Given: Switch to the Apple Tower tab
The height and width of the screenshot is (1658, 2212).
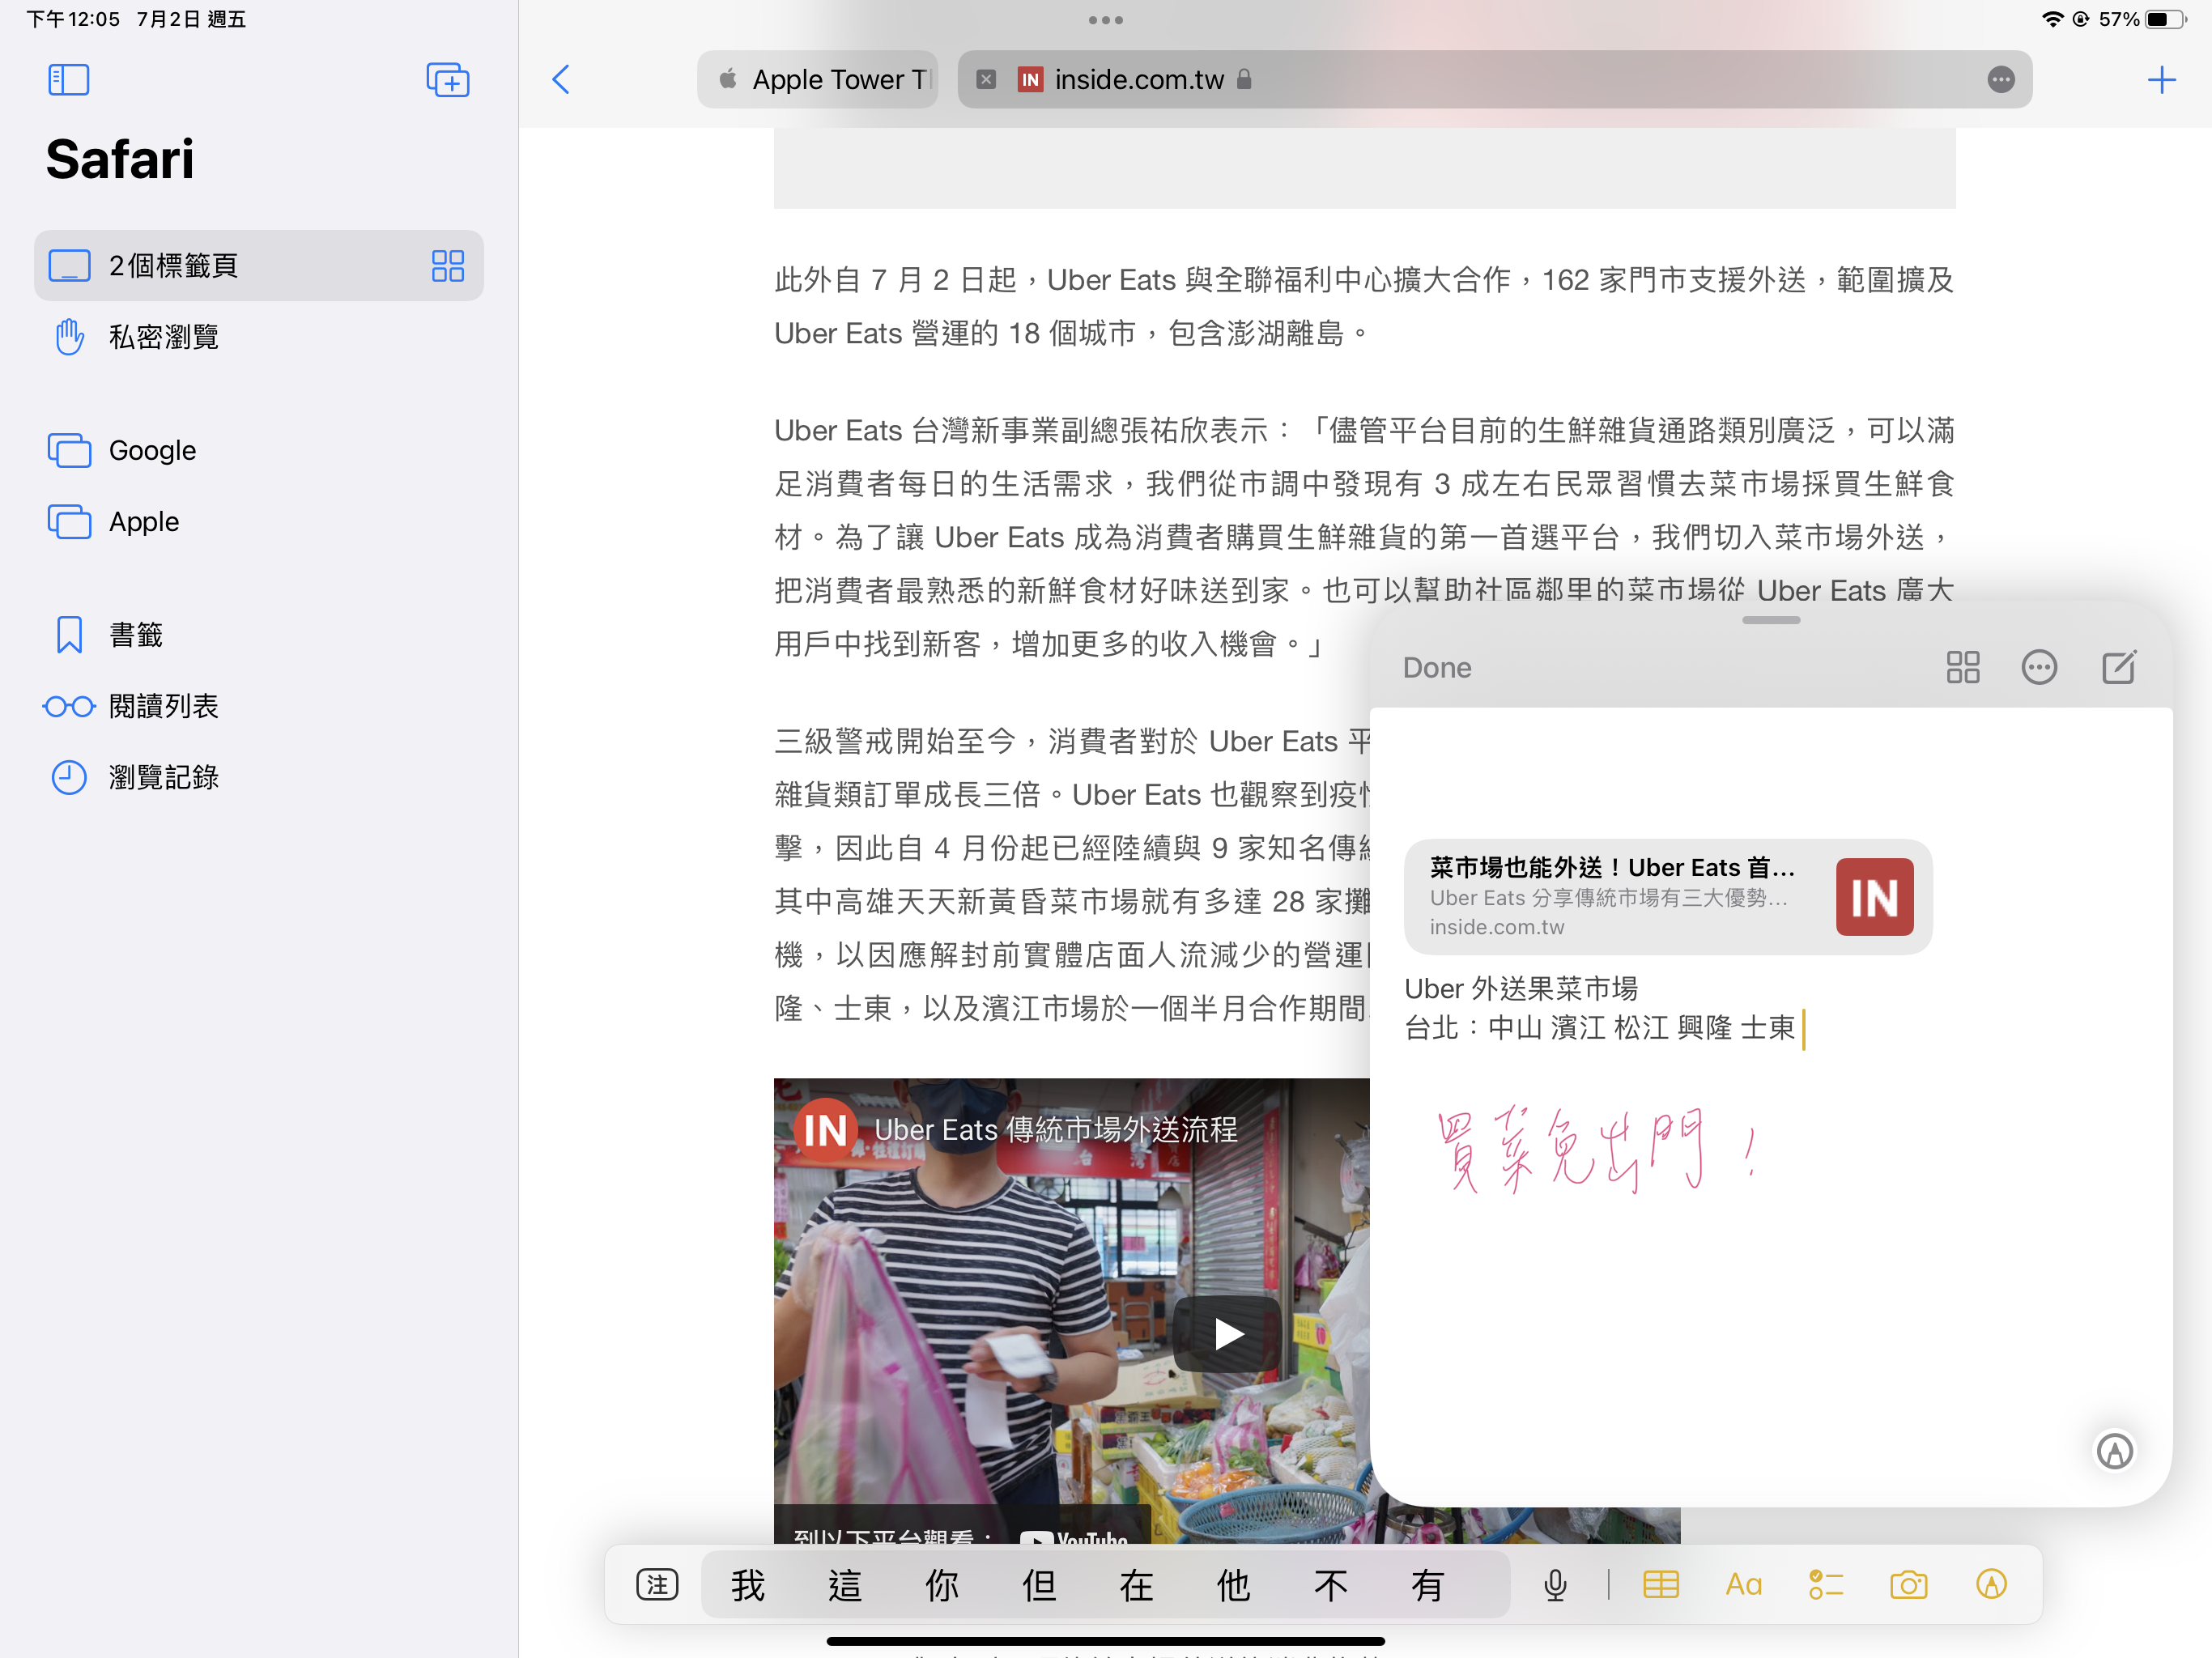Looking at the screenshot, I should click(x=818, y=79).
